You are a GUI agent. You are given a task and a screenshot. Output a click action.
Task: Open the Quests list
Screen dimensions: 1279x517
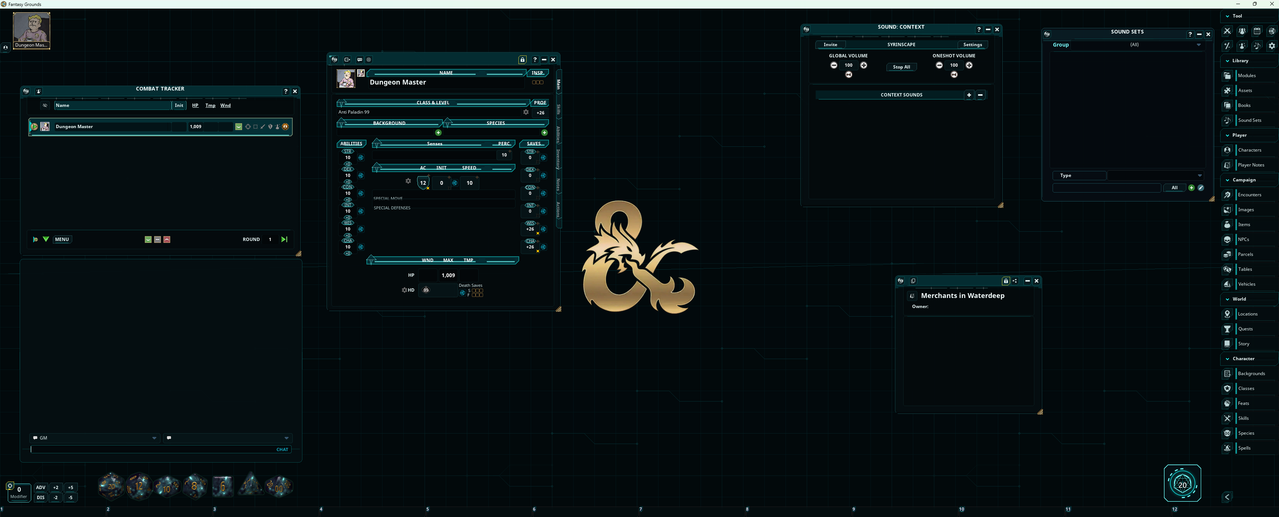[x=1248, y=329]
